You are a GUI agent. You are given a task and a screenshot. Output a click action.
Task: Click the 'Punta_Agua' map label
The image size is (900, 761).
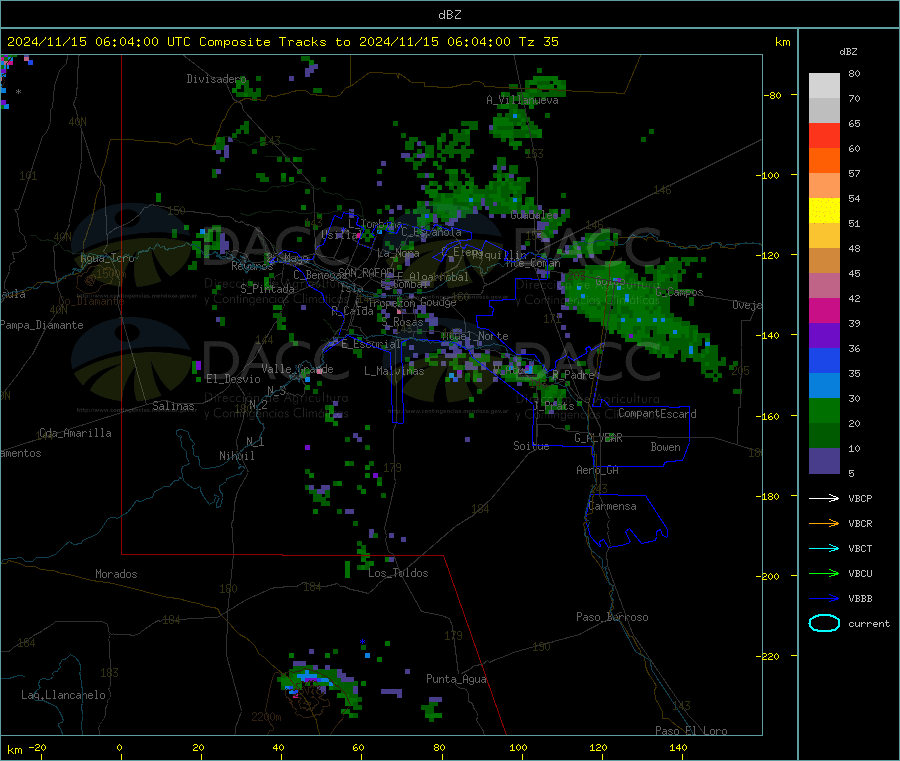point(456,679)
